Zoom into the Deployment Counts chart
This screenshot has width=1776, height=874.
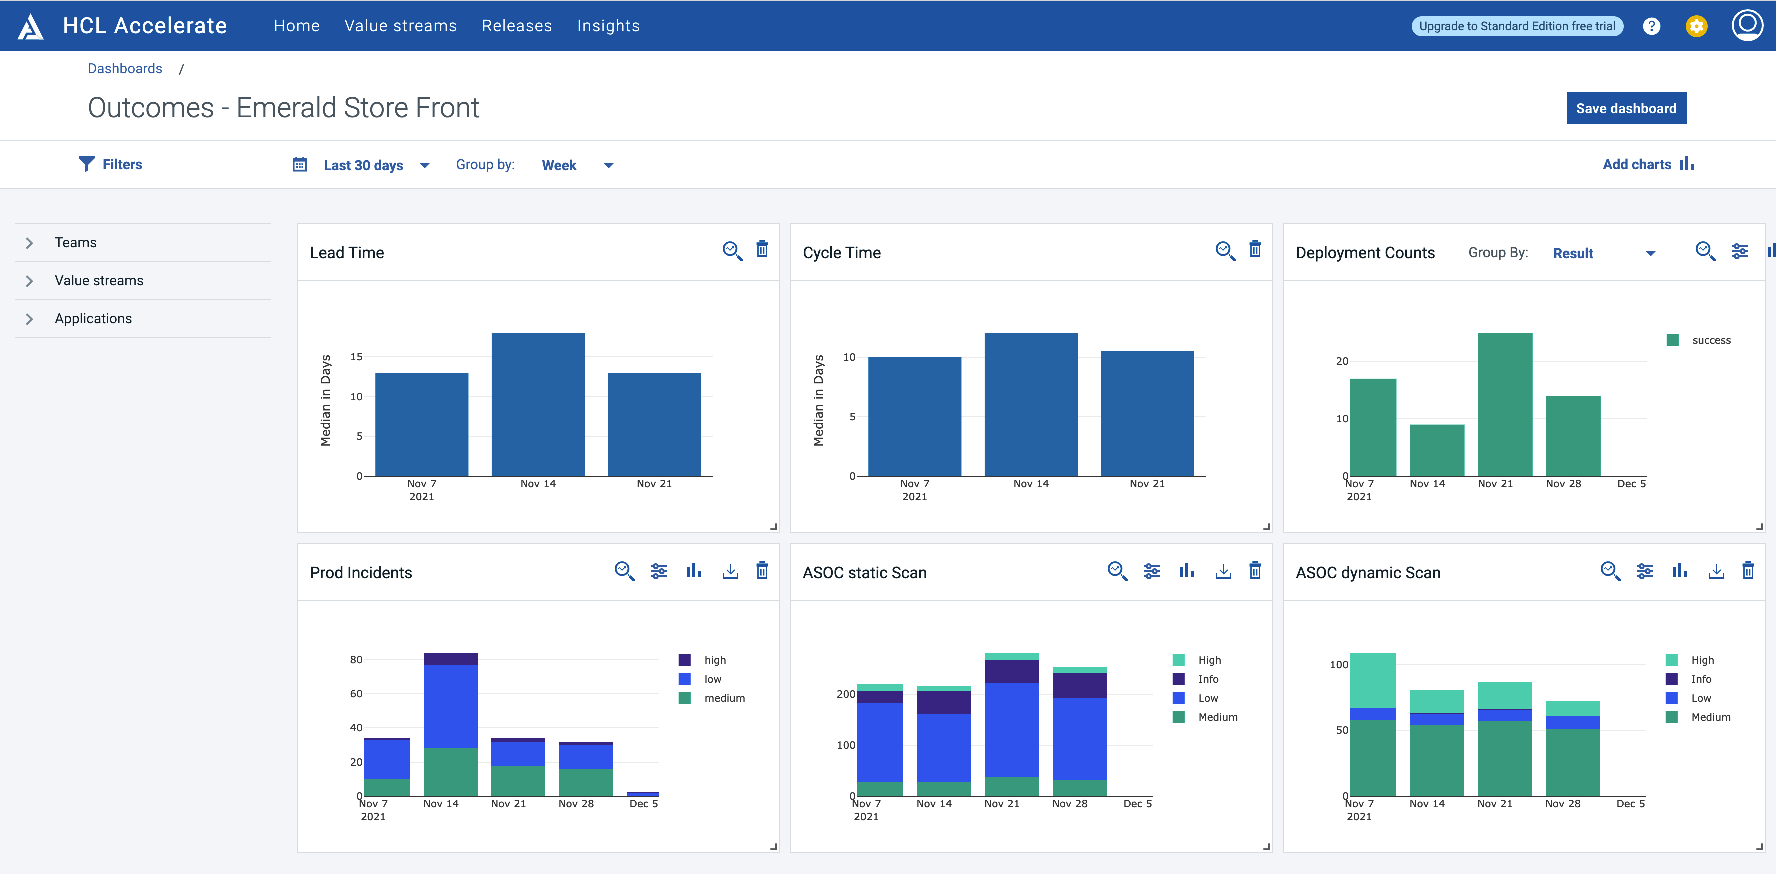pos(1706,251)
